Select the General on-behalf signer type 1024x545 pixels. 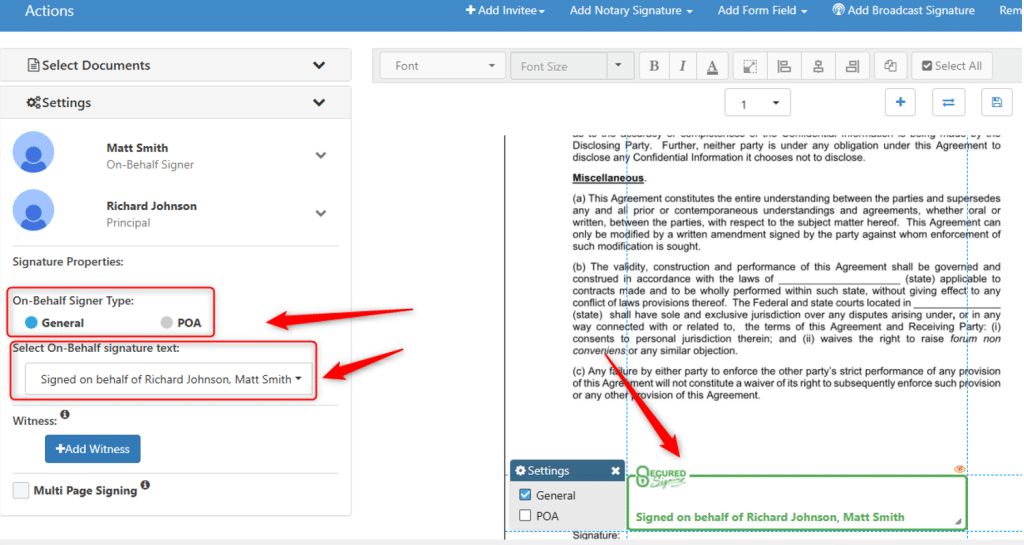(31, 322)
